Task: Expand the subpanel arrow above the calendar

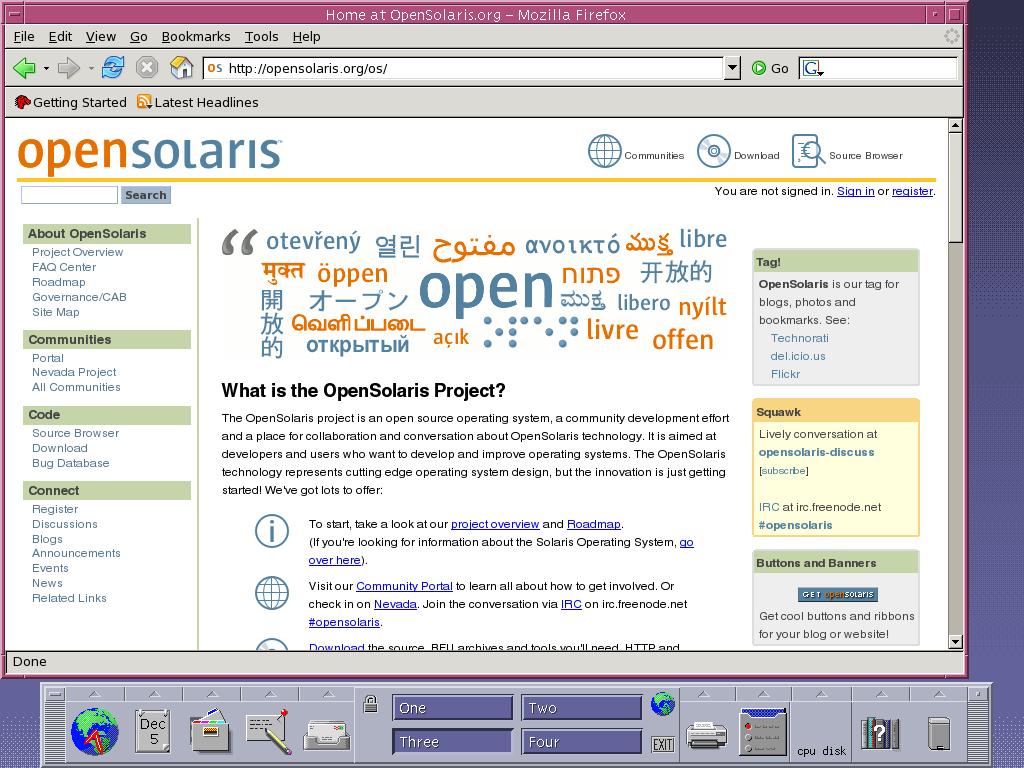Action: tap(153, 693)
